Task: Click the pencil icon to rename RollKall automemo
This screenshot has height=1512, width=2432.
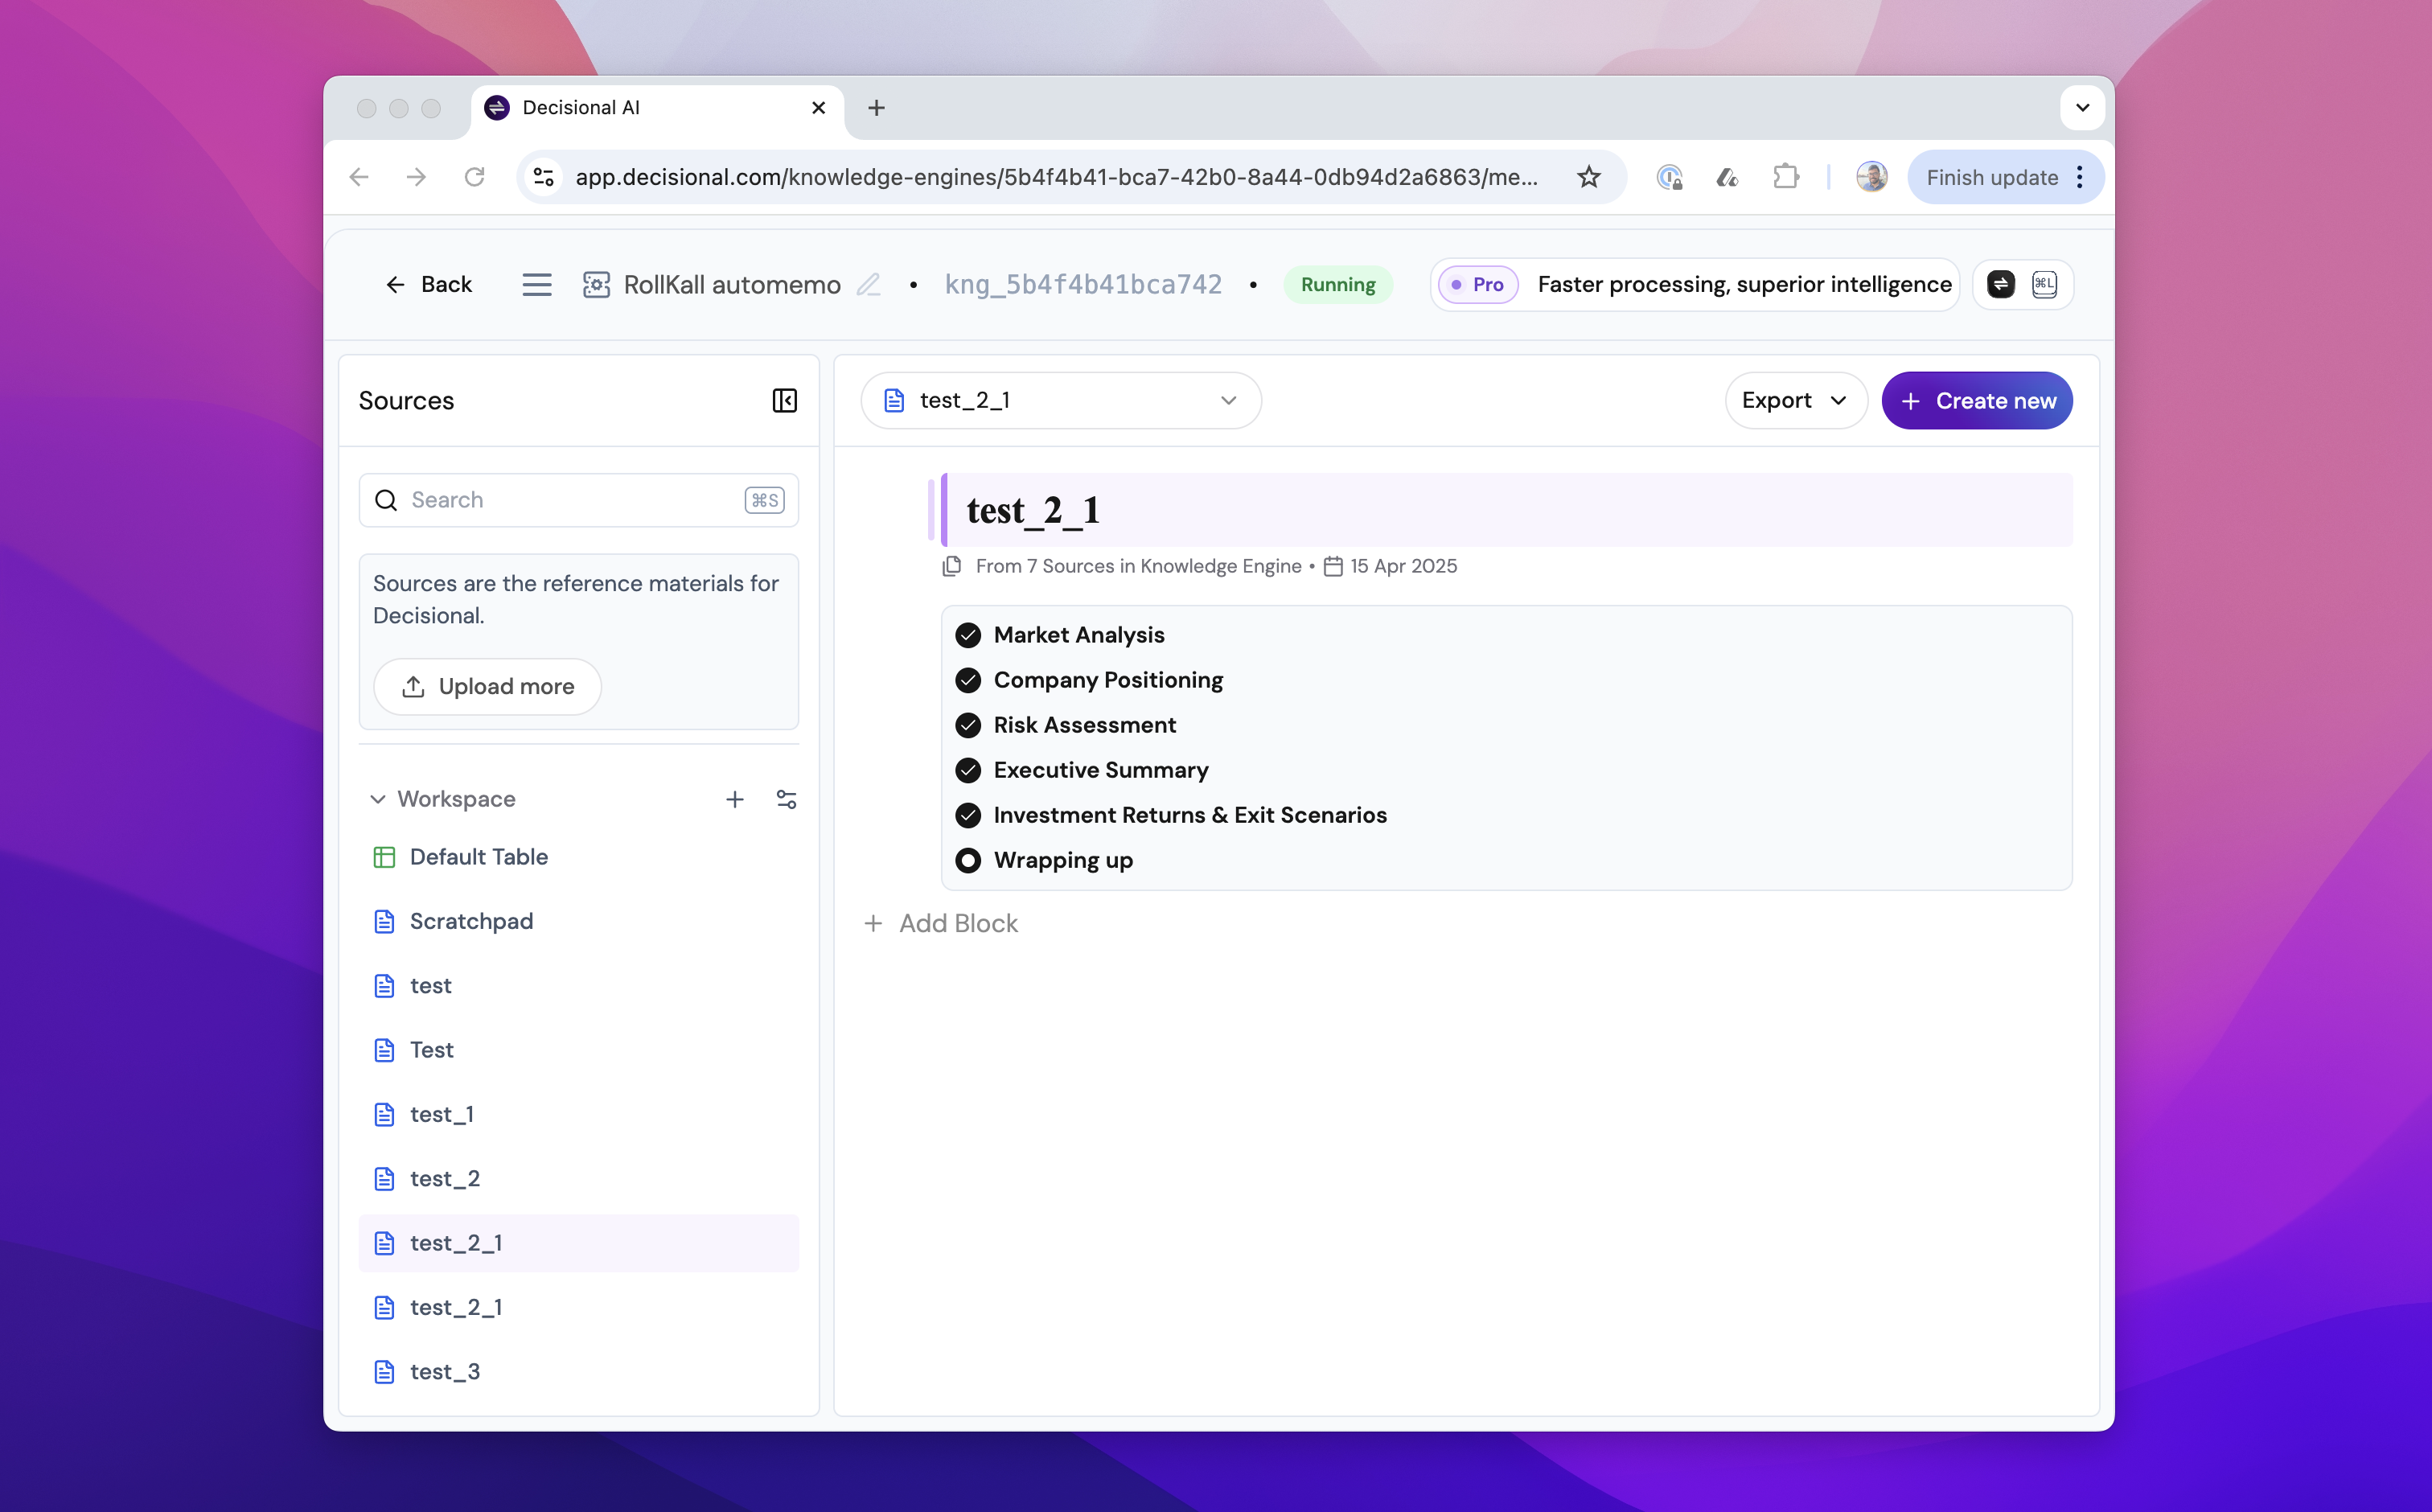Action: pos(868,285)
